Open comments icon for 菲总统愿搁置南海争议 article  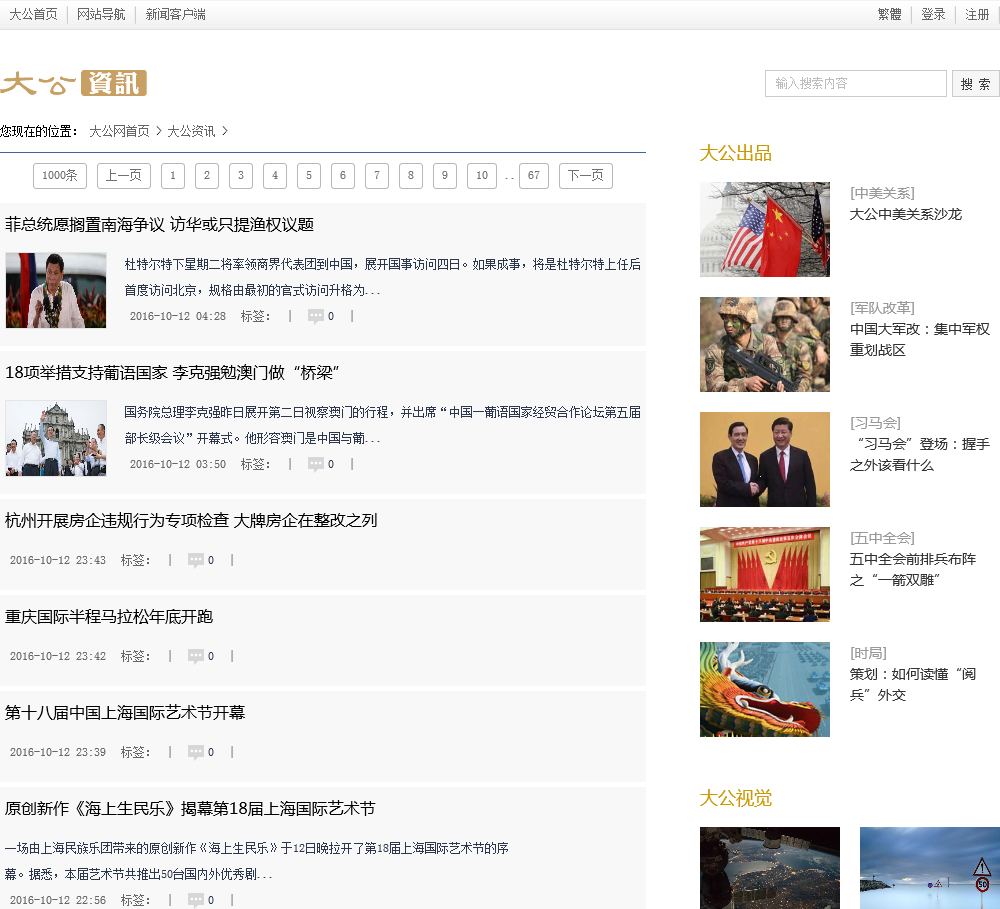(x=316, y=316)
